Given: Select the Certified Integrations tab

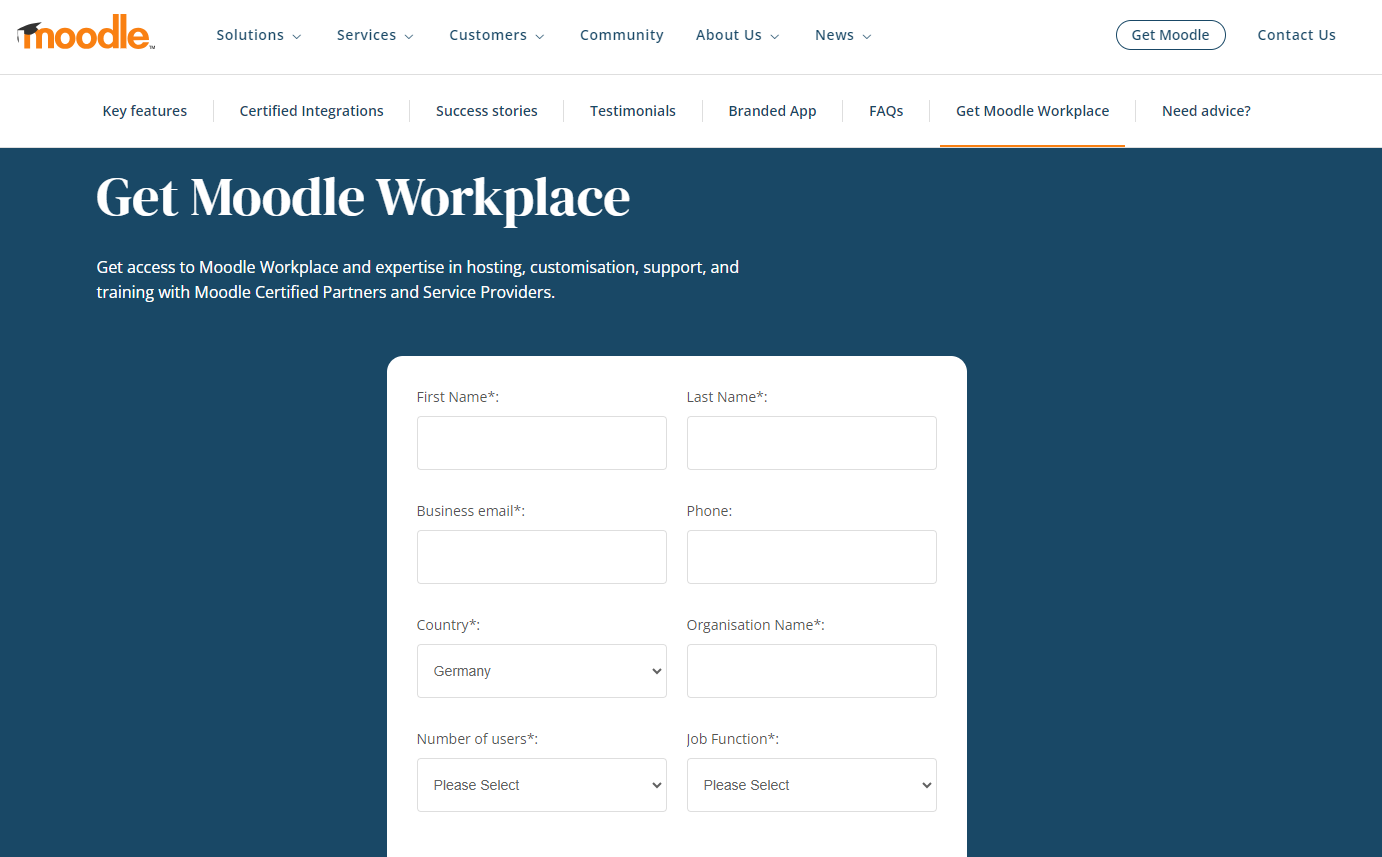Looking at the screenshot, I should tap(311, 111).
